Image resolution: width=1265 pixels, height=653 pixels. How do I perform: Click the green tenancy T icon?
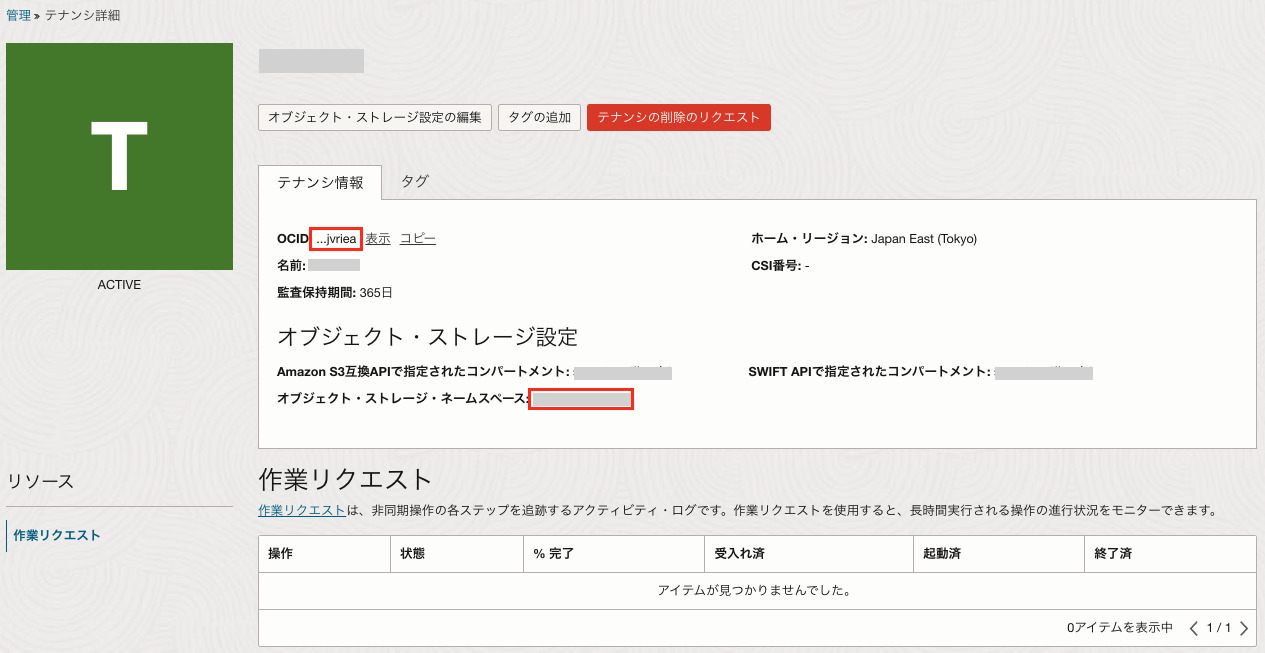pyautogui.click(x=119, y=156)
